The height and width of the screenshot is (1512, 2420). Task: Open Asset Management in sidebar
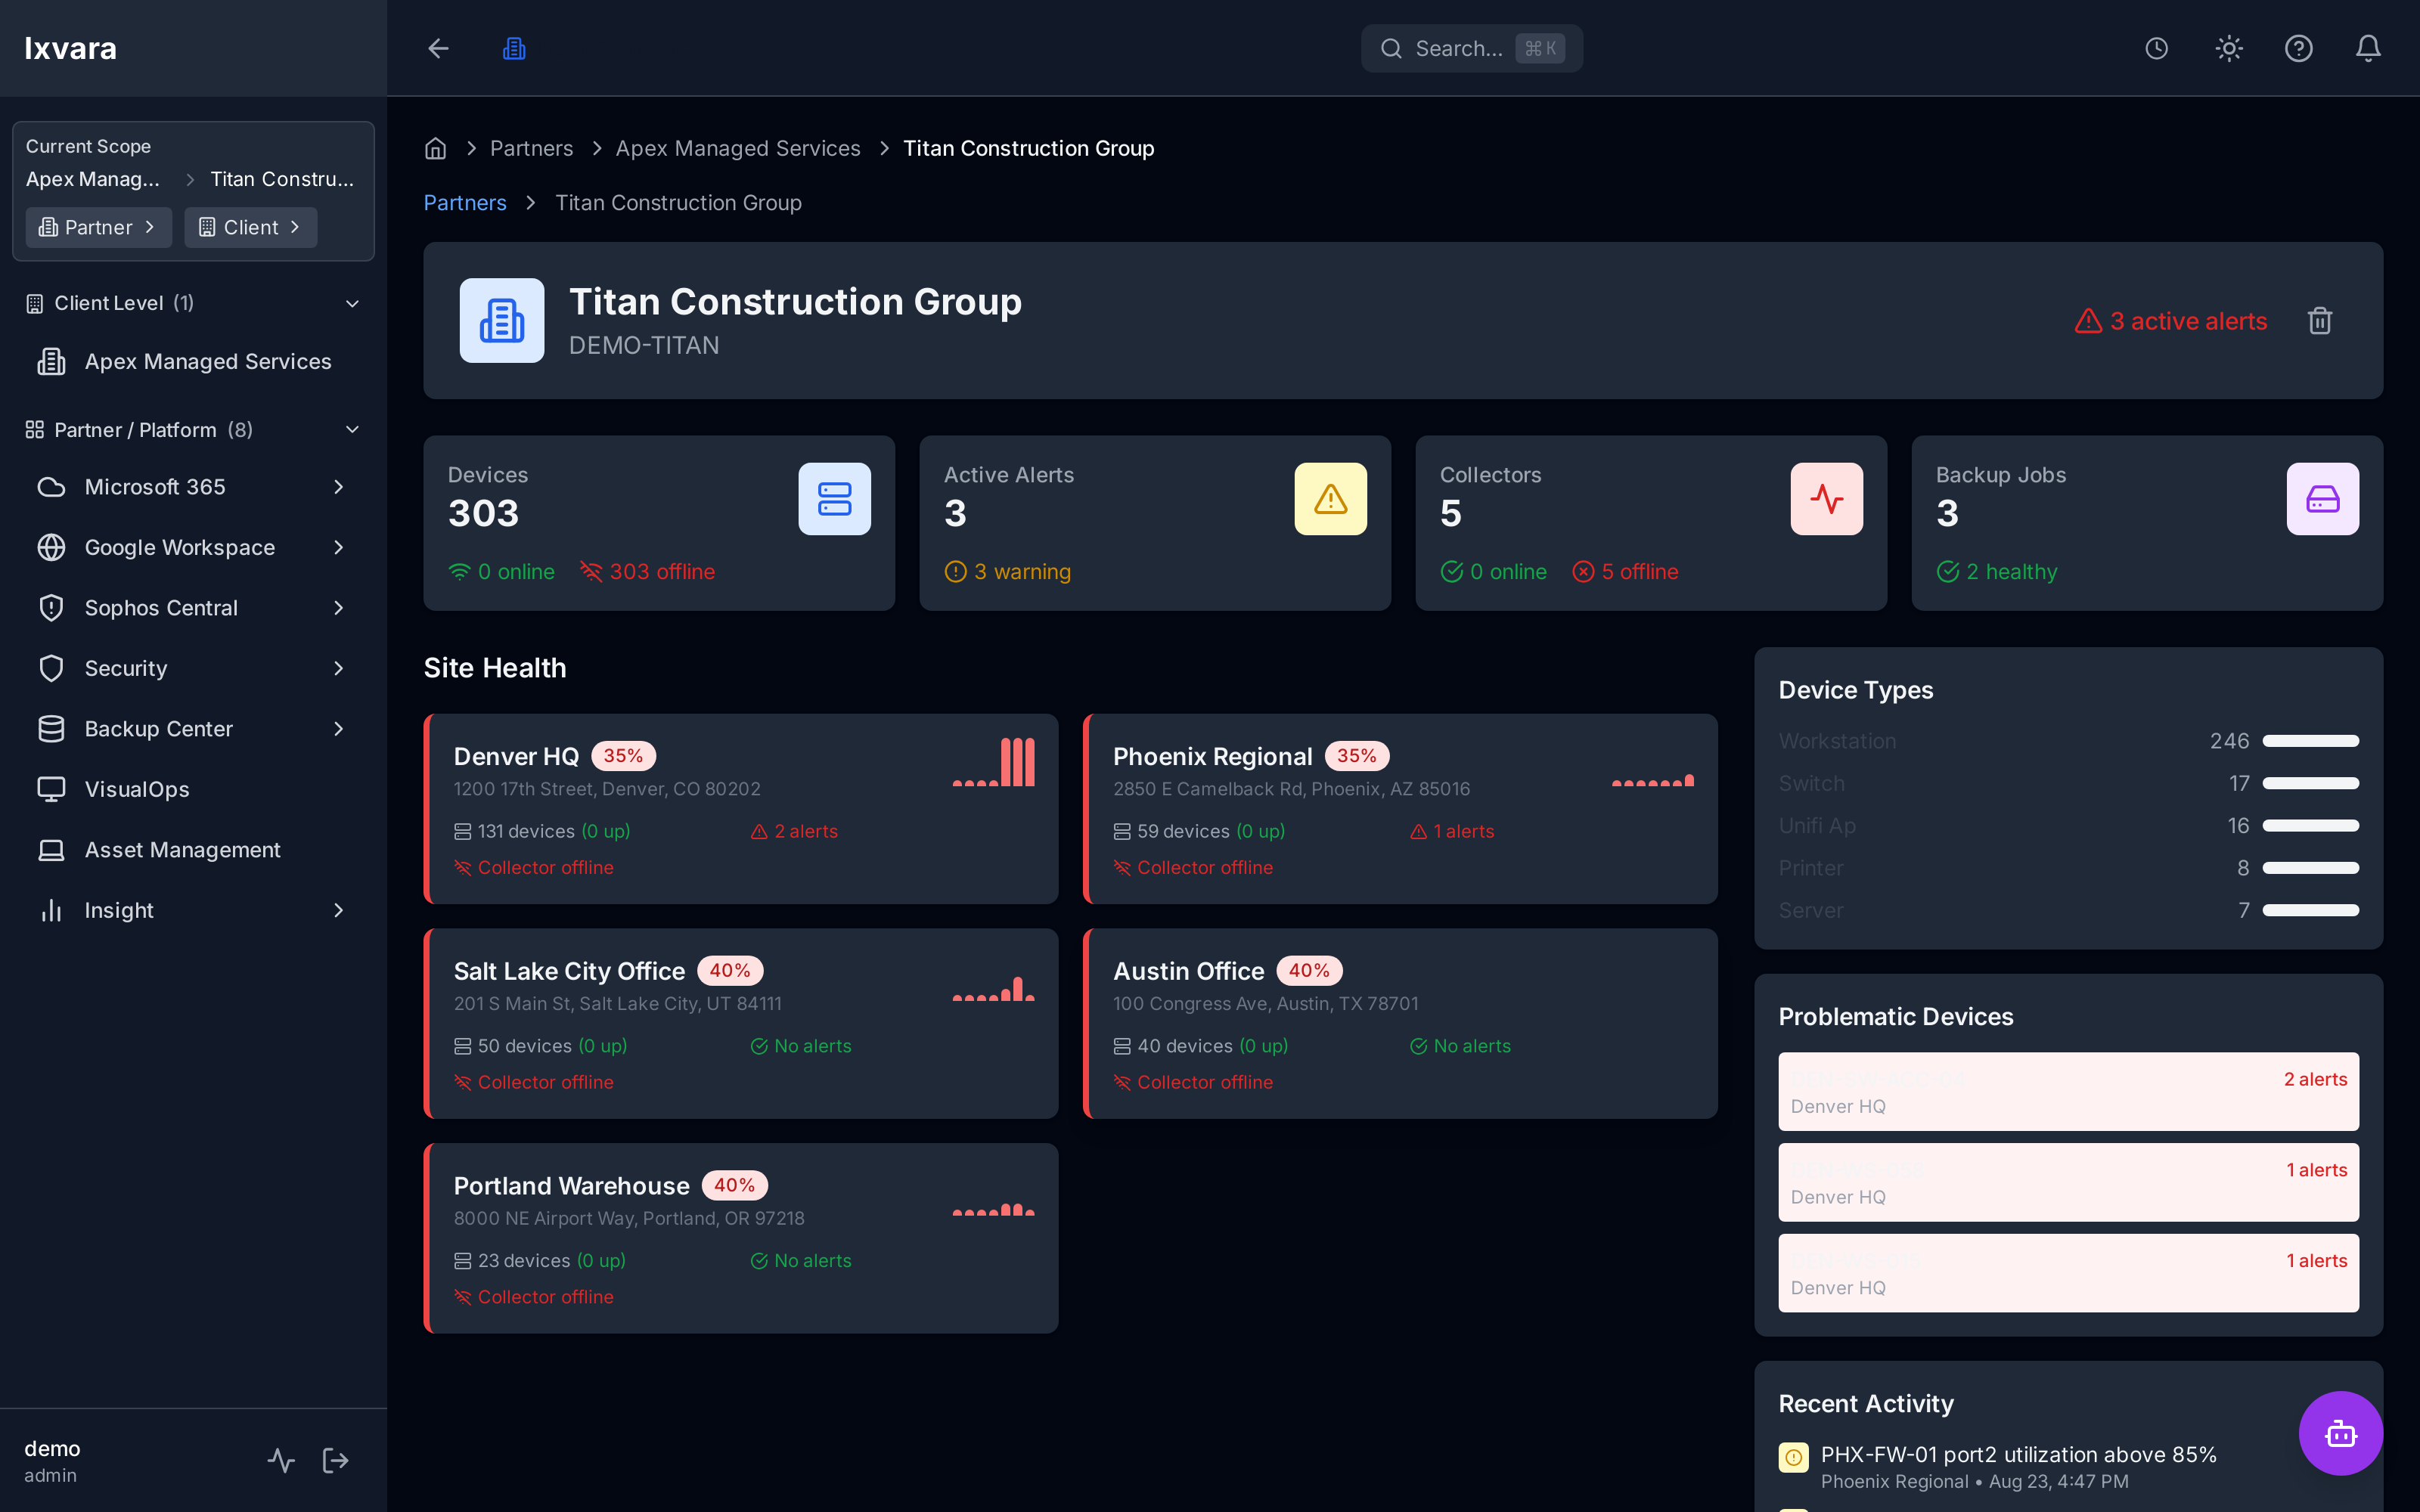coord(193,850)
